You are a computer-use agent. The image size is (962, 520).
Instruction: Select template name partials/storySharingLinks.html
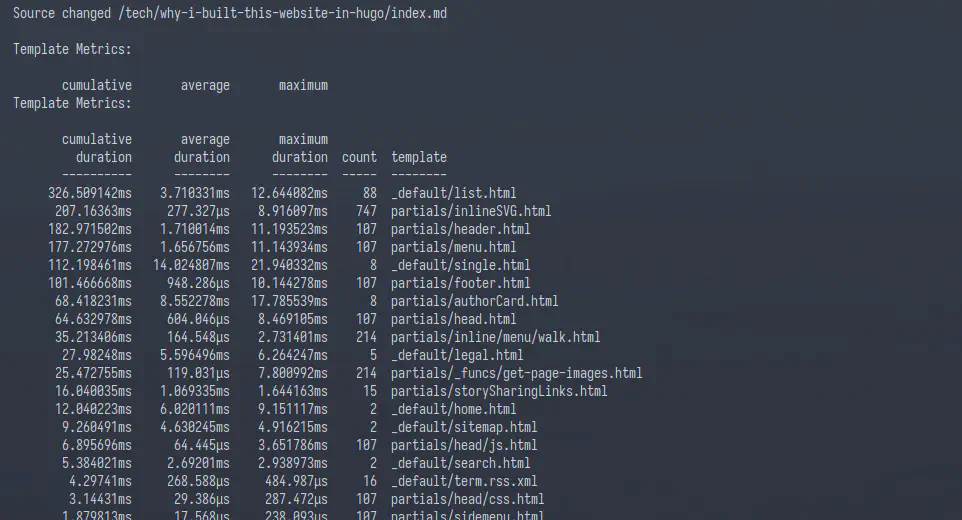pos(499,391)
